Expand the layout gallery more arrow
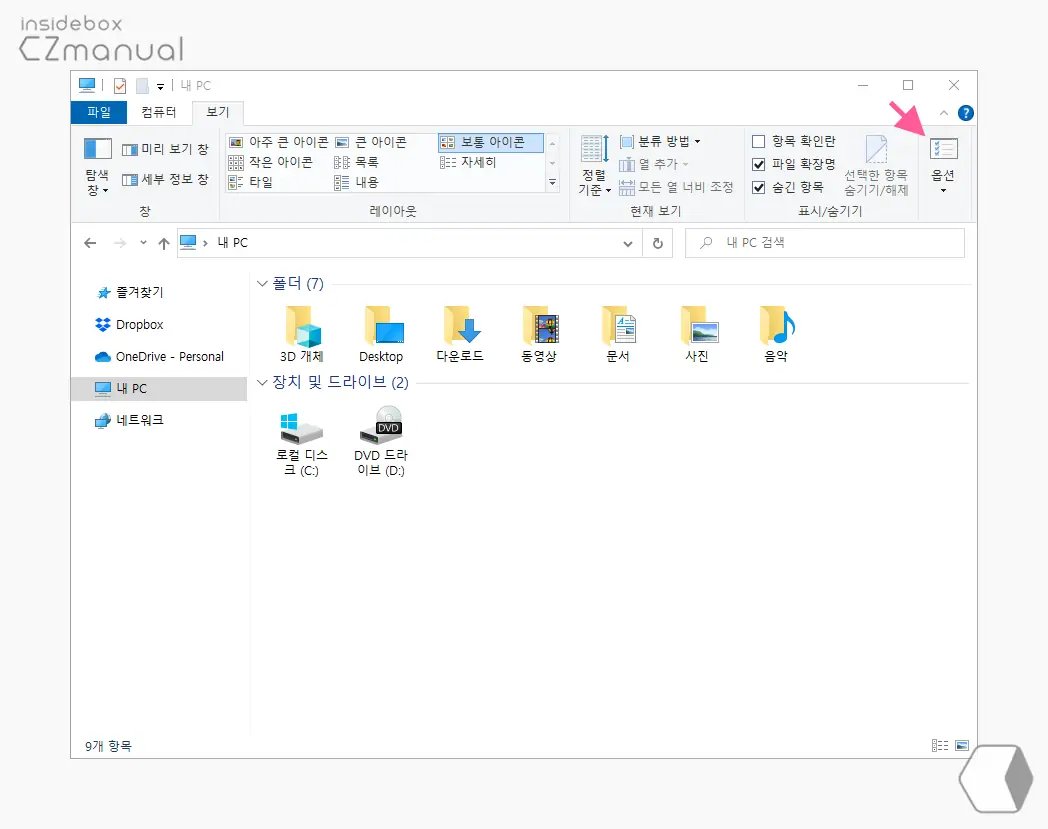Screen dimensions: 1048x829 tap(553, 182)
